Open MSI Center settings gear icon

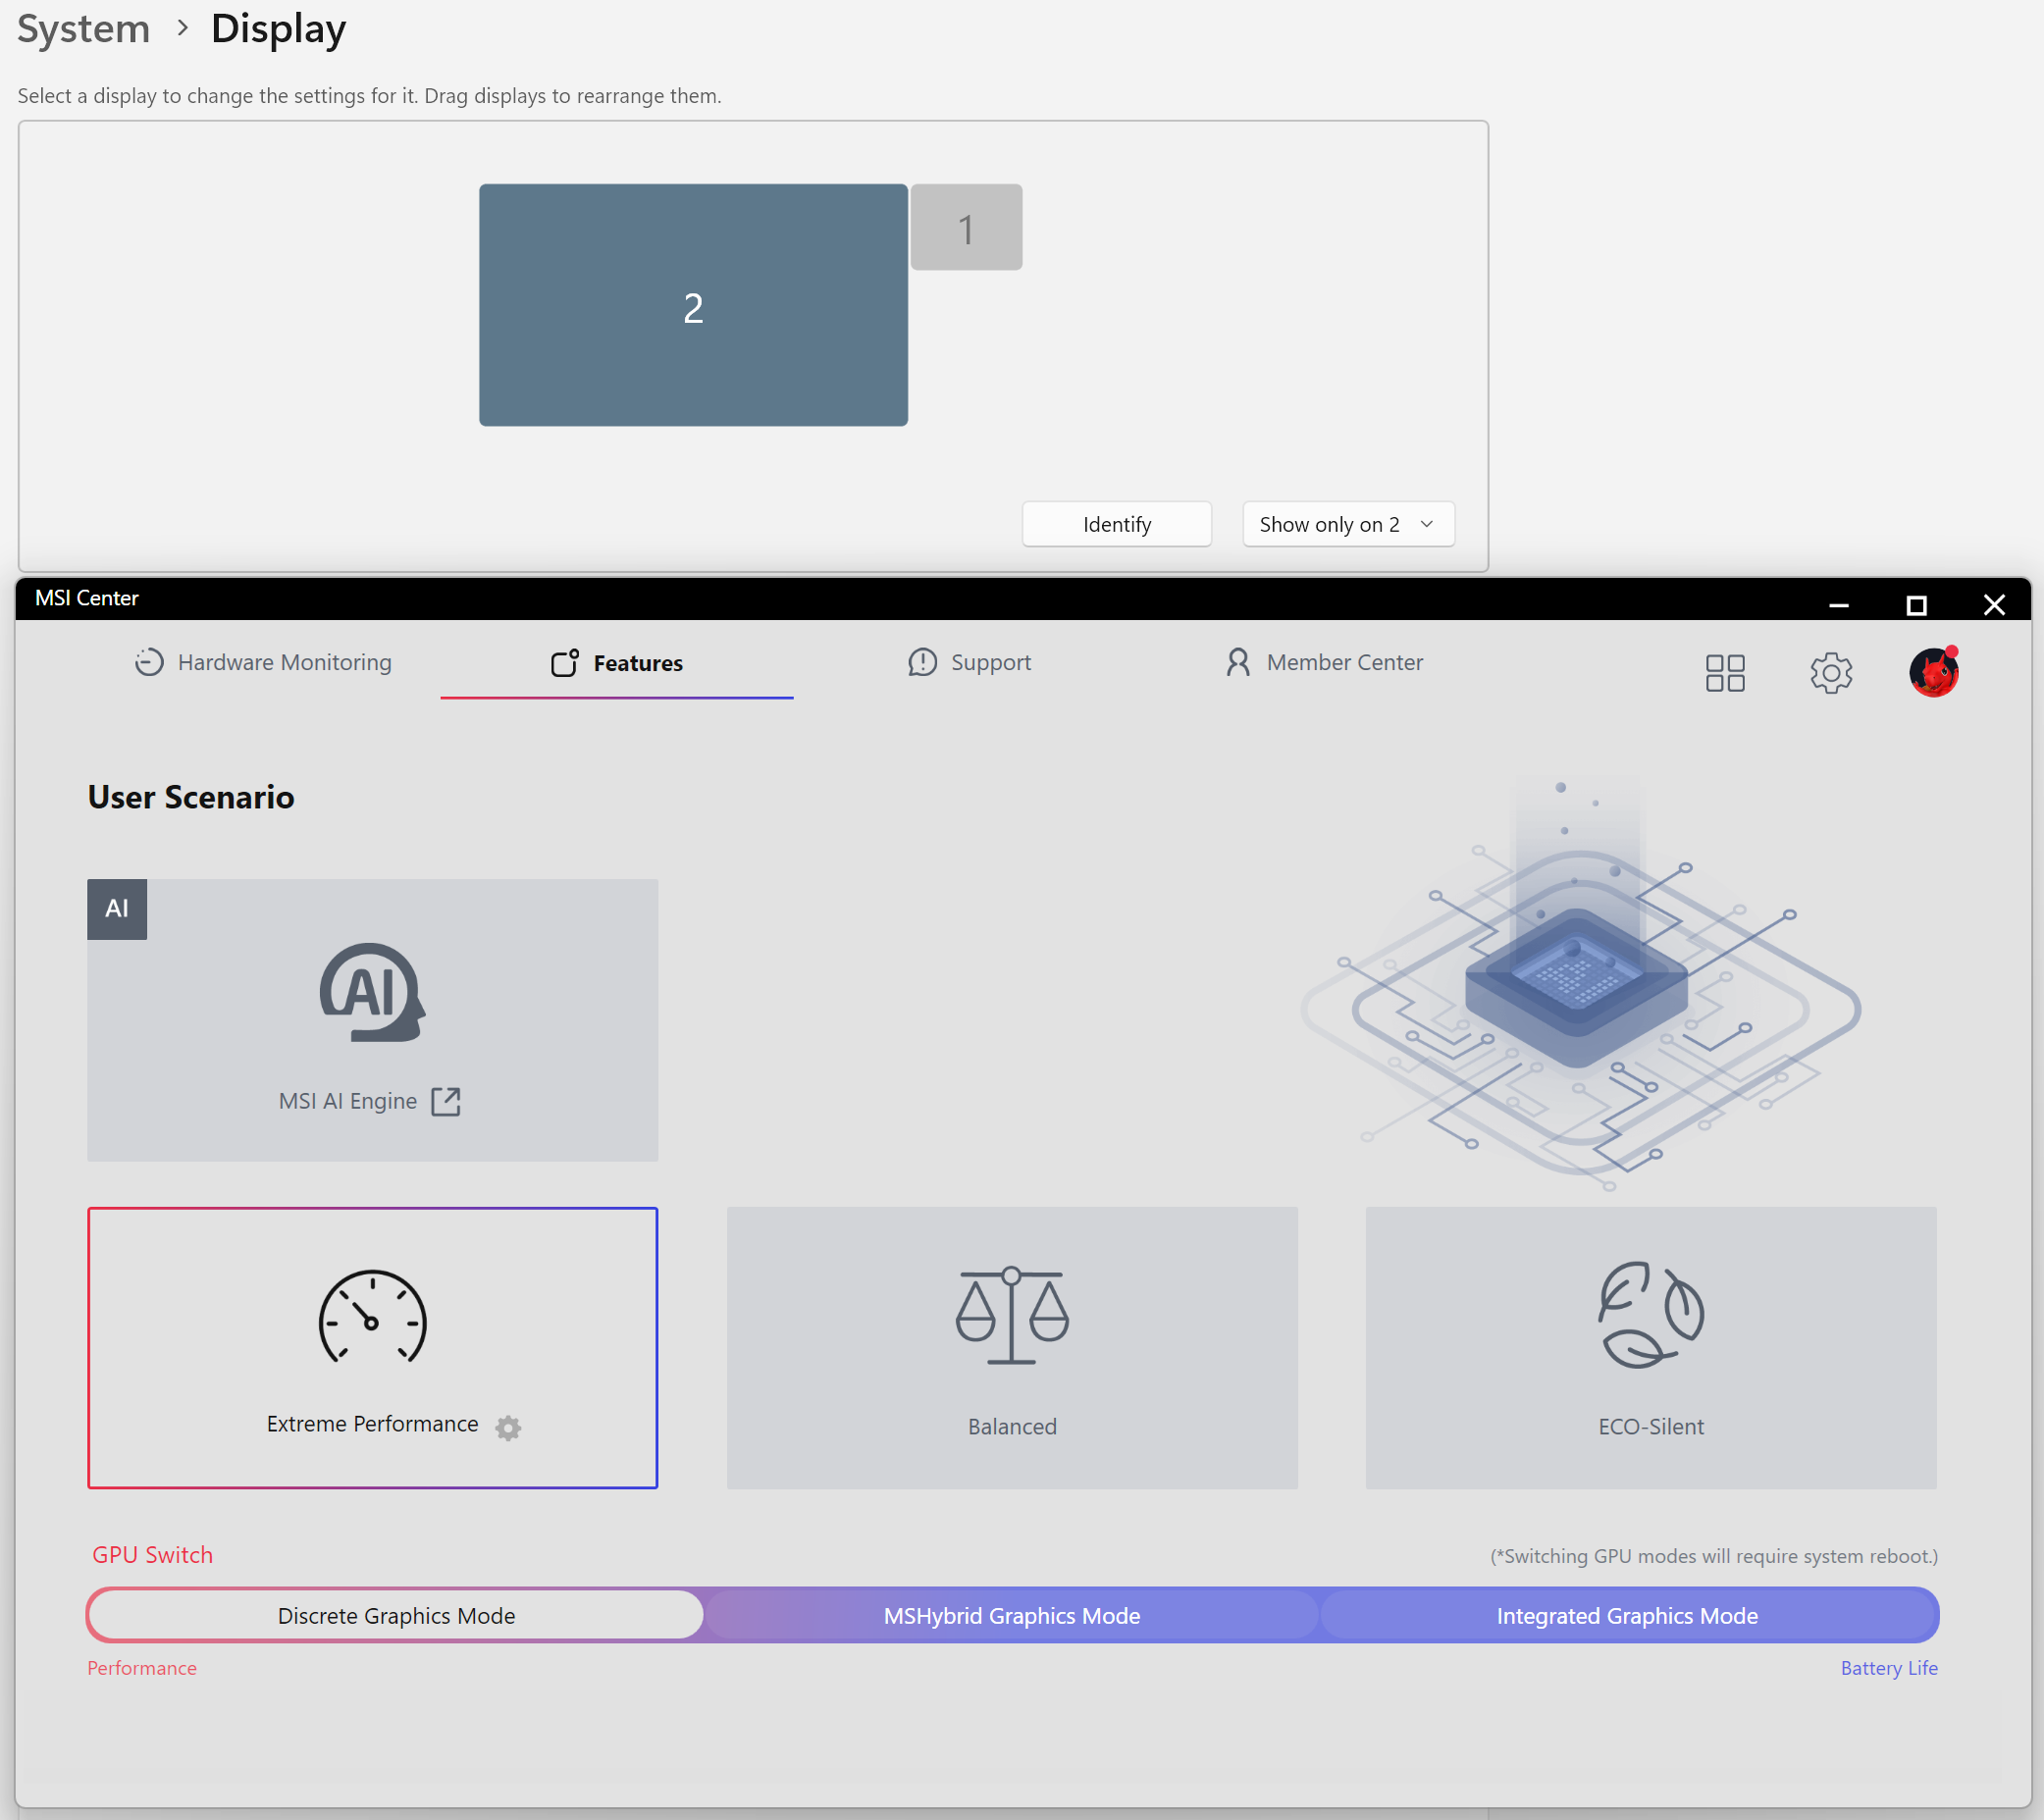click(1831, 673)
